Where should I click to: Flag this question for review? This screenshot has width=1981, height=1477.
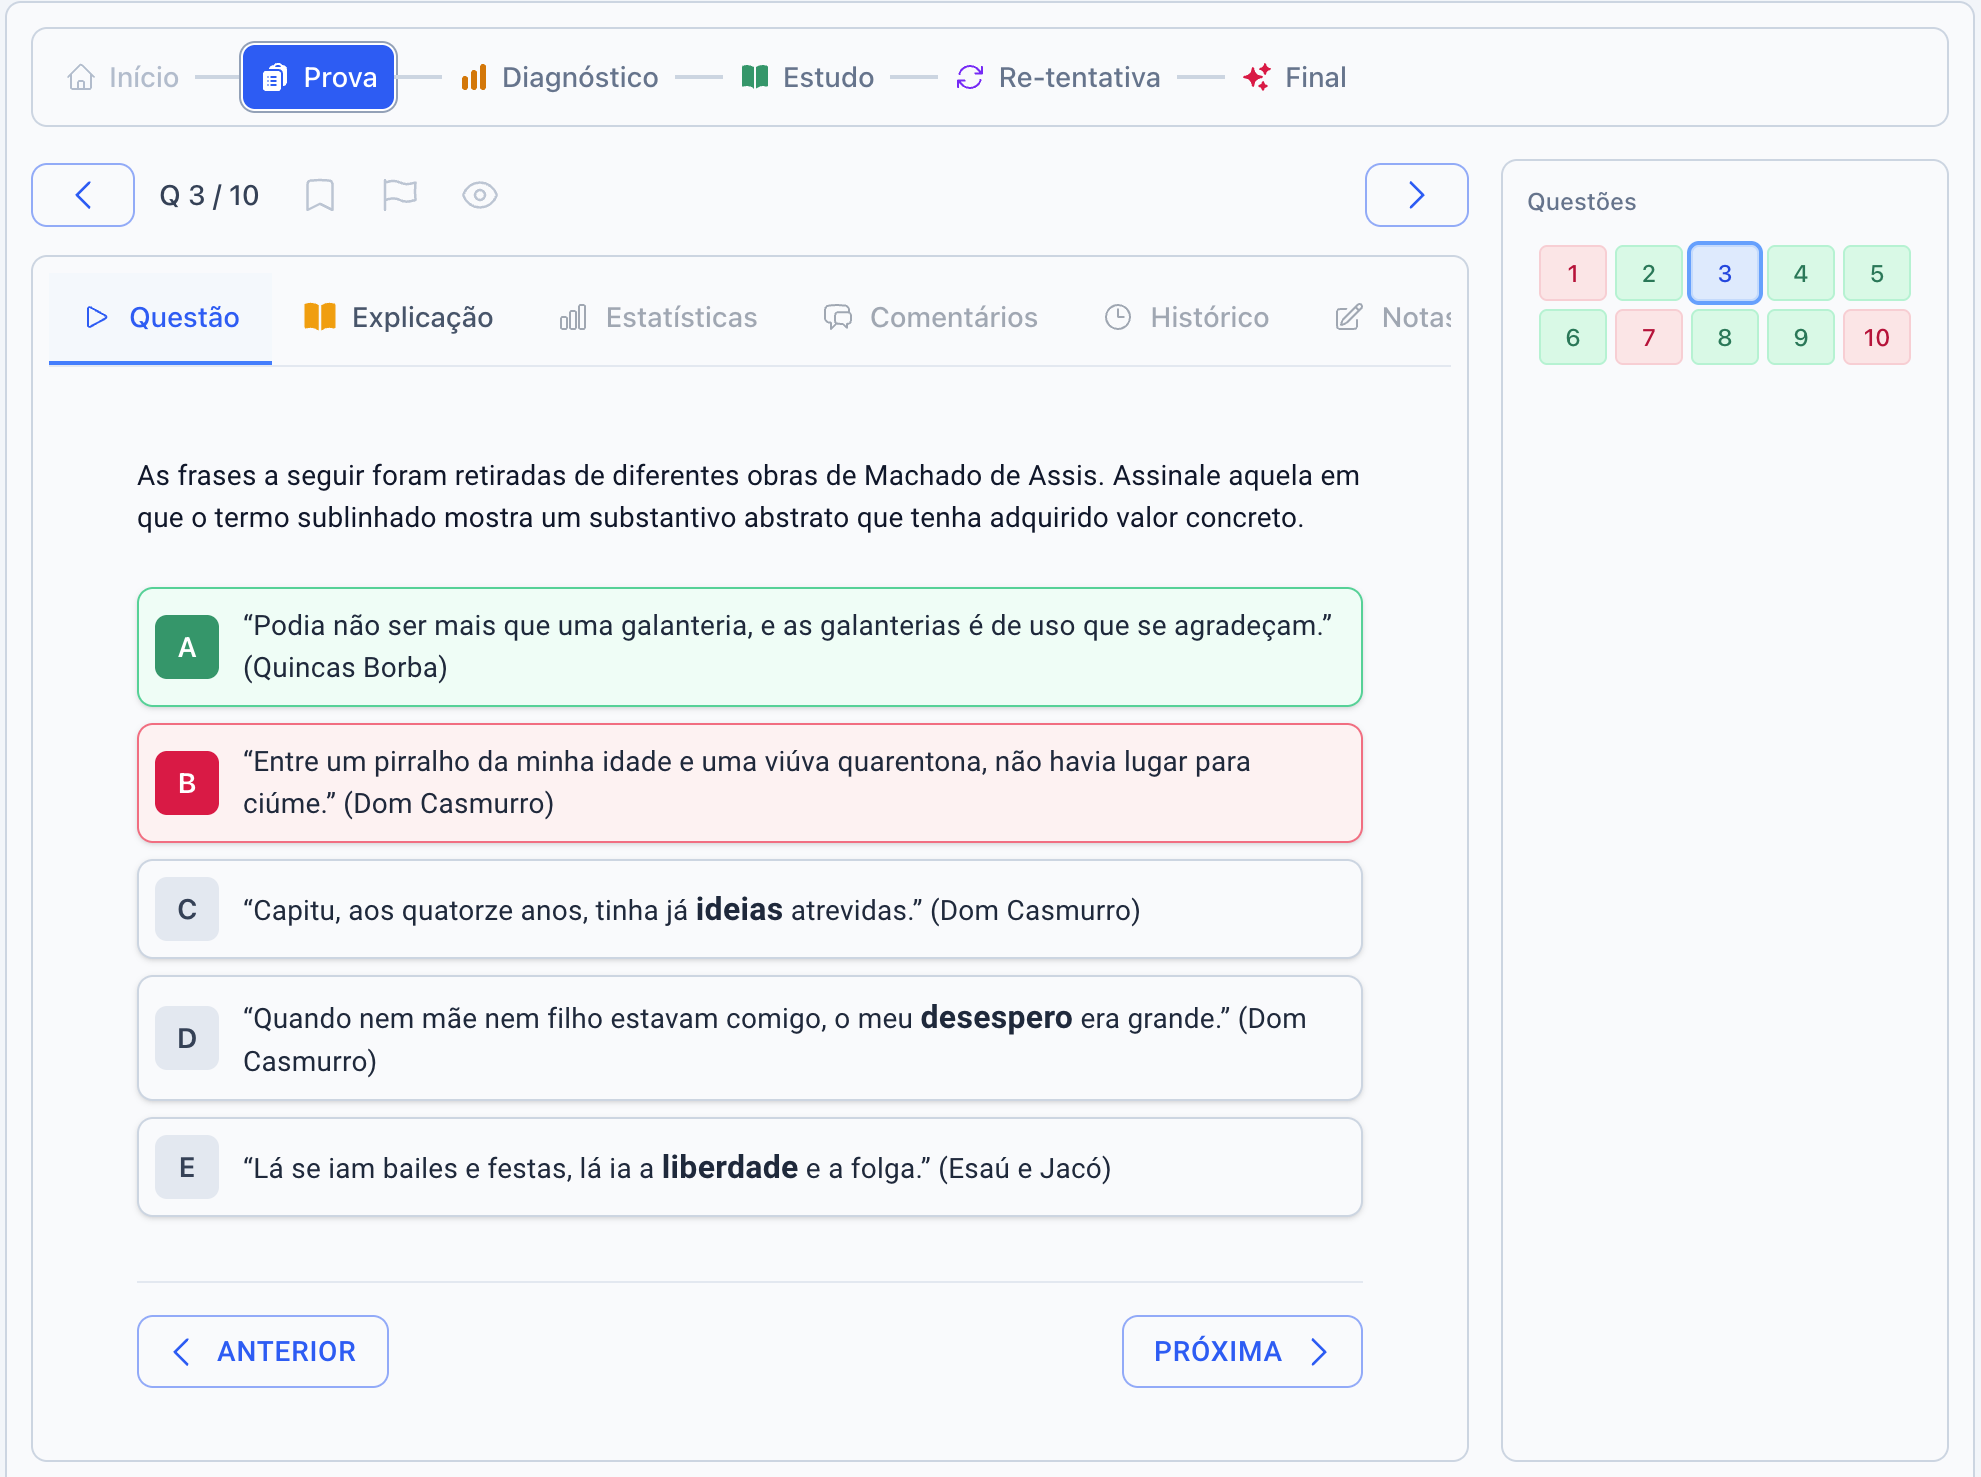(x=399, y=195)
